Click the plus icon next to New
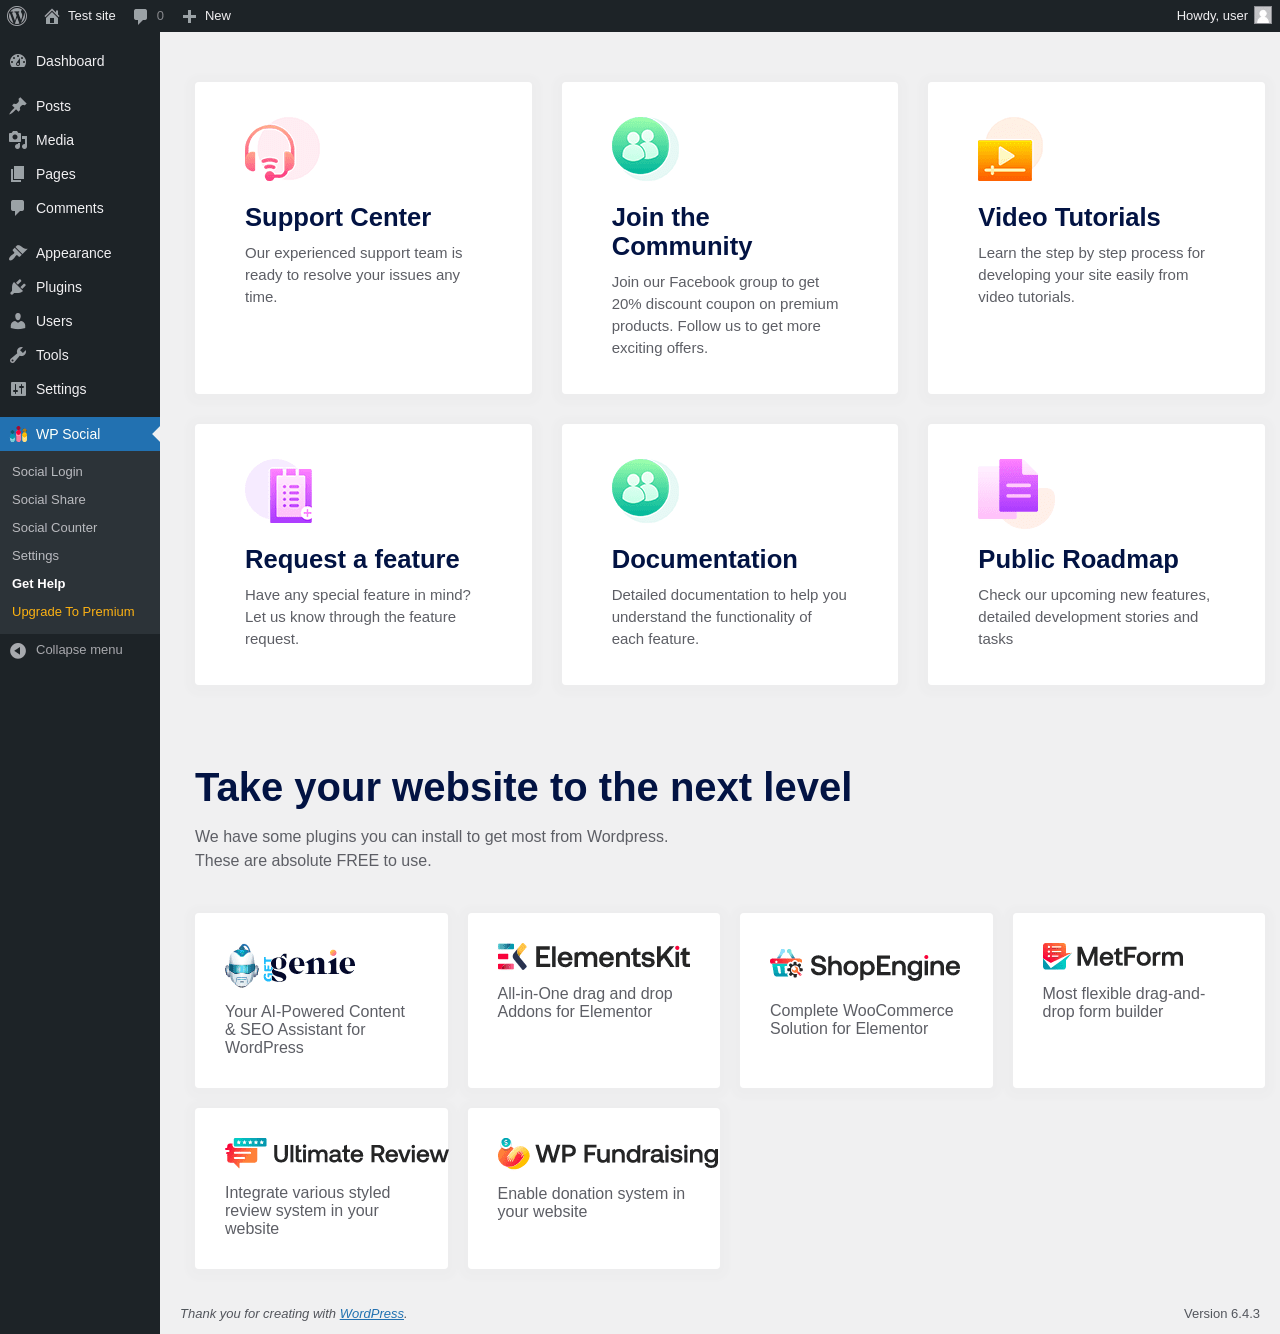Image resolution: width=1280 pixels, height=1334 pixels. pyautogui.click(x=189, y=16)
